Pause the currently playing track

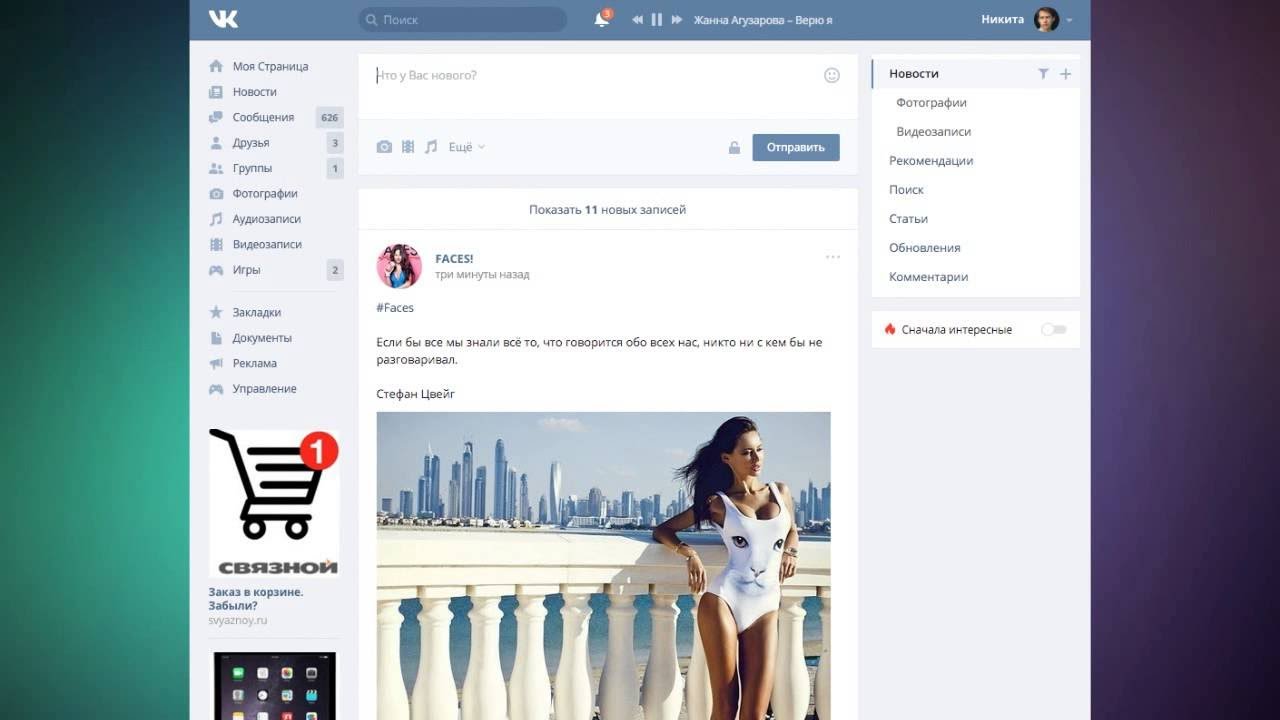657,20
